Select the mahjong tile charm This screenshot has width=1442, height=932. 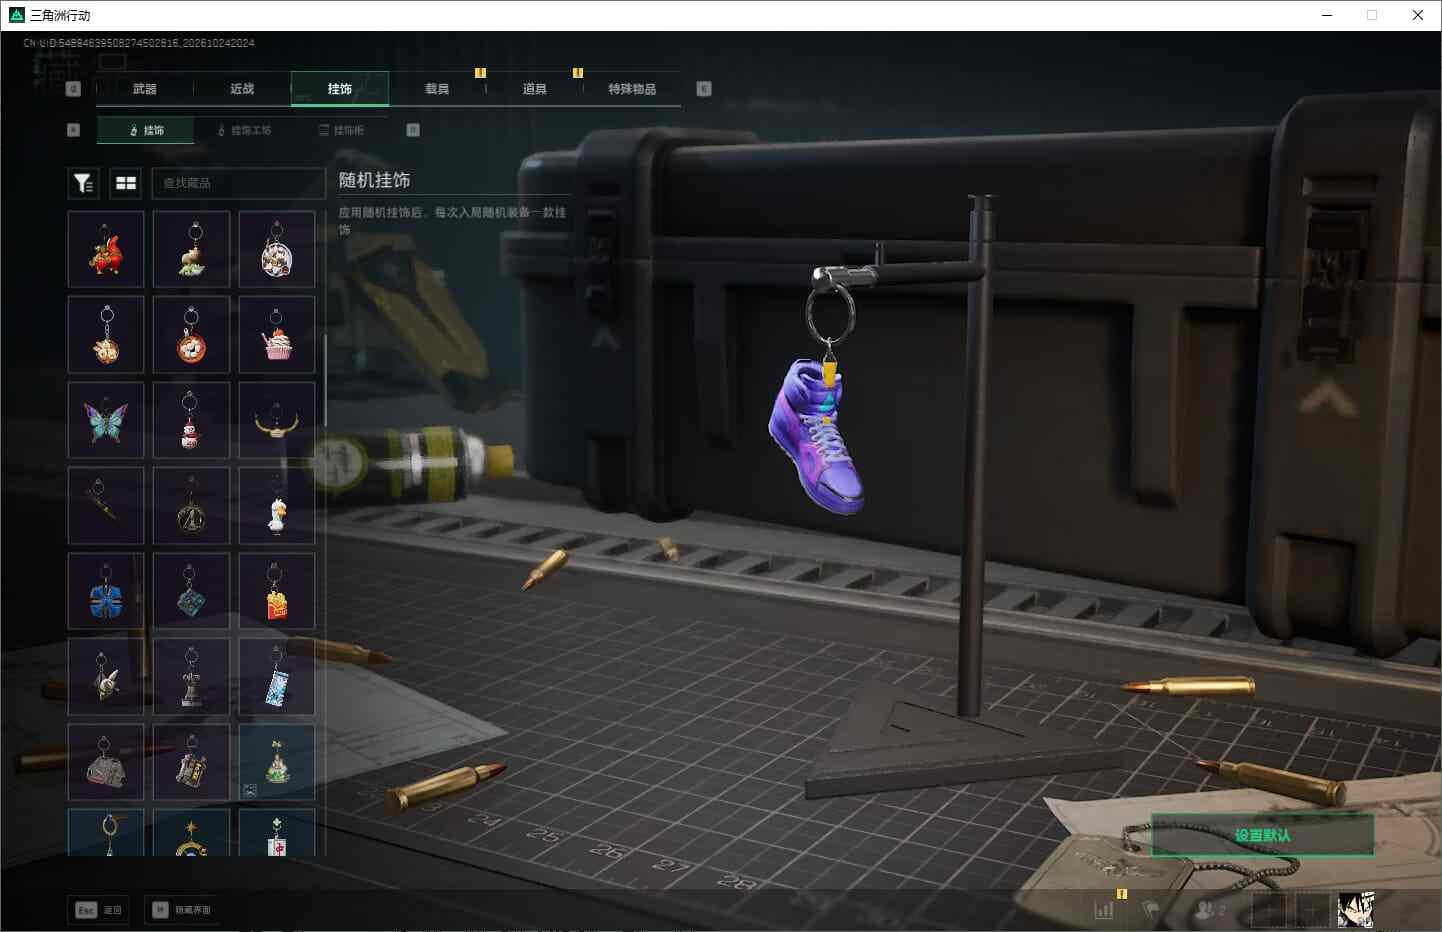[x=277, y=832]
